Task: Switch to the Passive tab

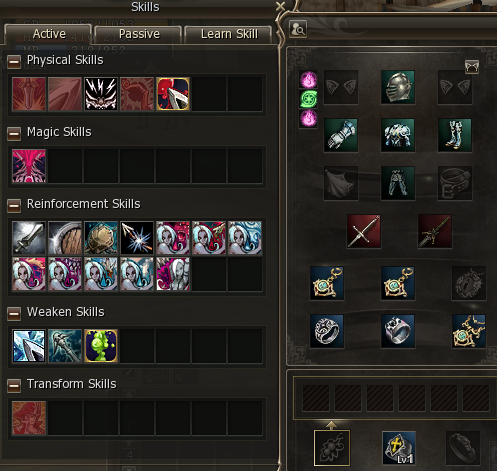Action: [x=138, y=34]
